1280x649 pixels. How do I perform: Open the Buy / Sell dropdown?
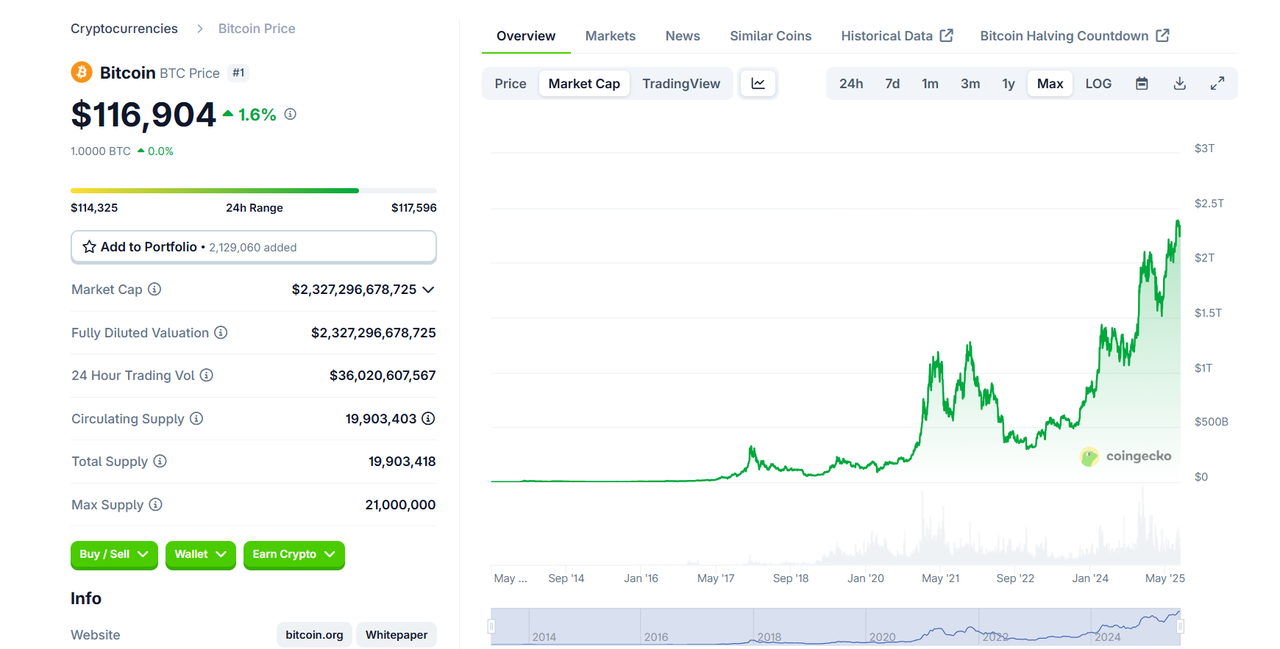pos(113,554)
